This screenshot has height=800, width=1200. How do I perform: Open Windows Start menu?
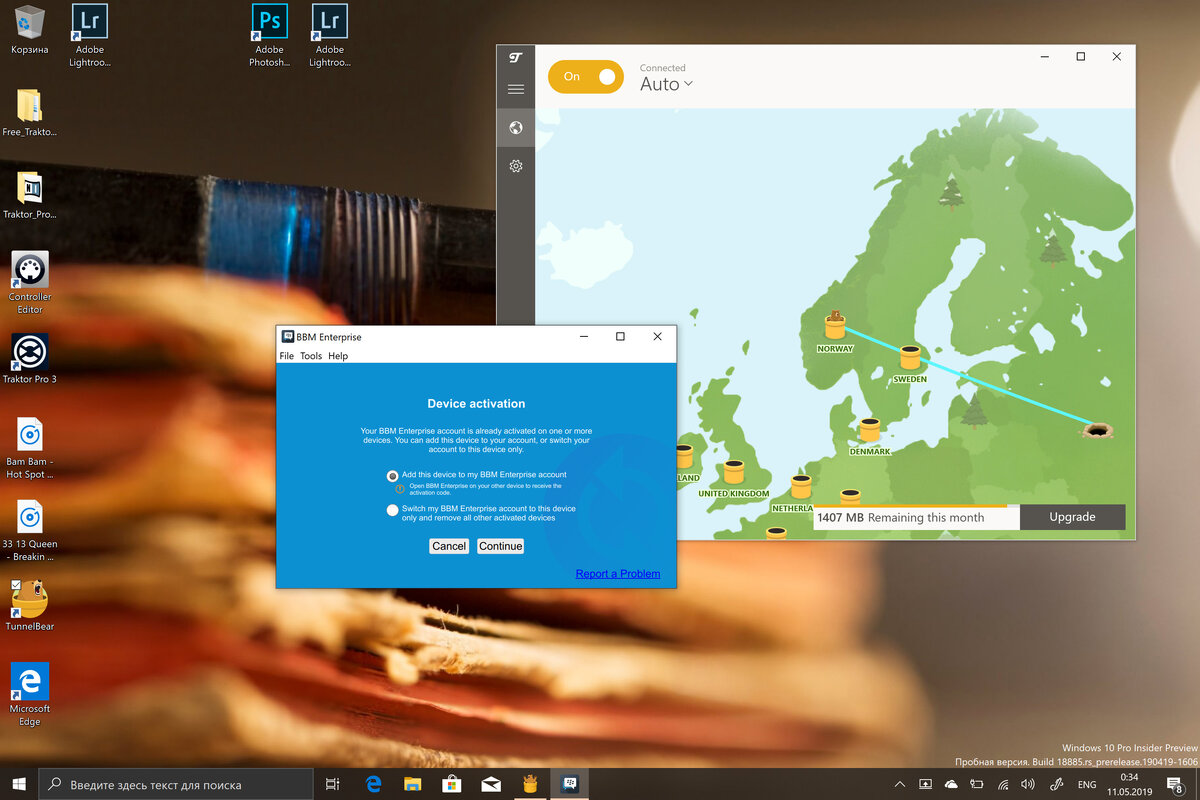coord(19,784)
